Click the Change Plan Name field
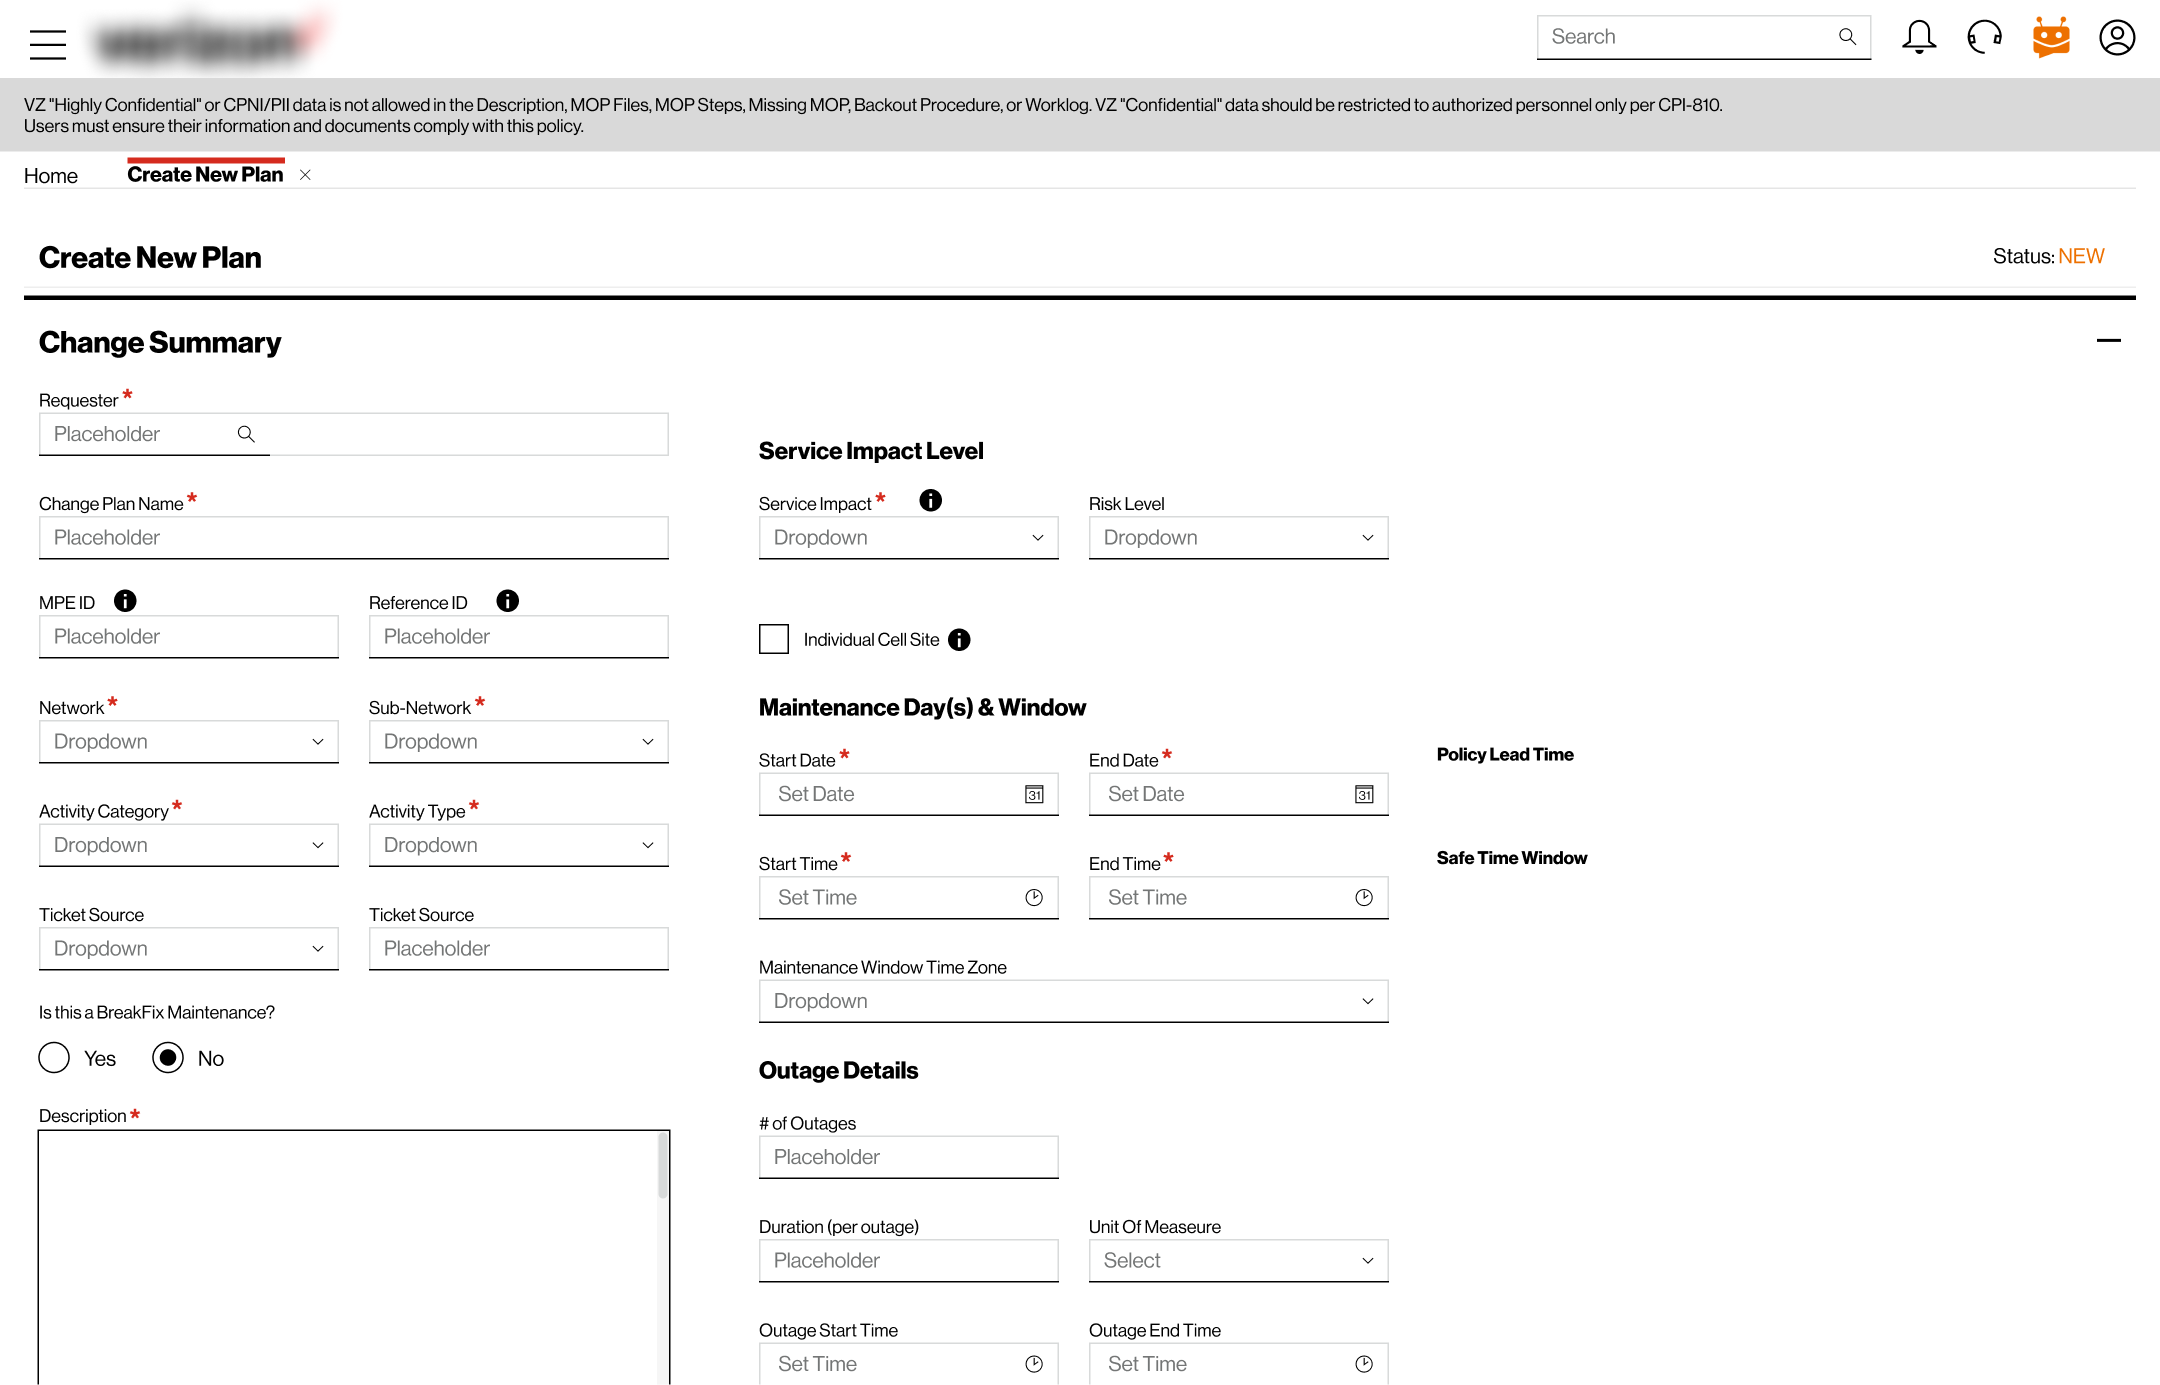The image size is (2160, 1385). pos(354,538)
